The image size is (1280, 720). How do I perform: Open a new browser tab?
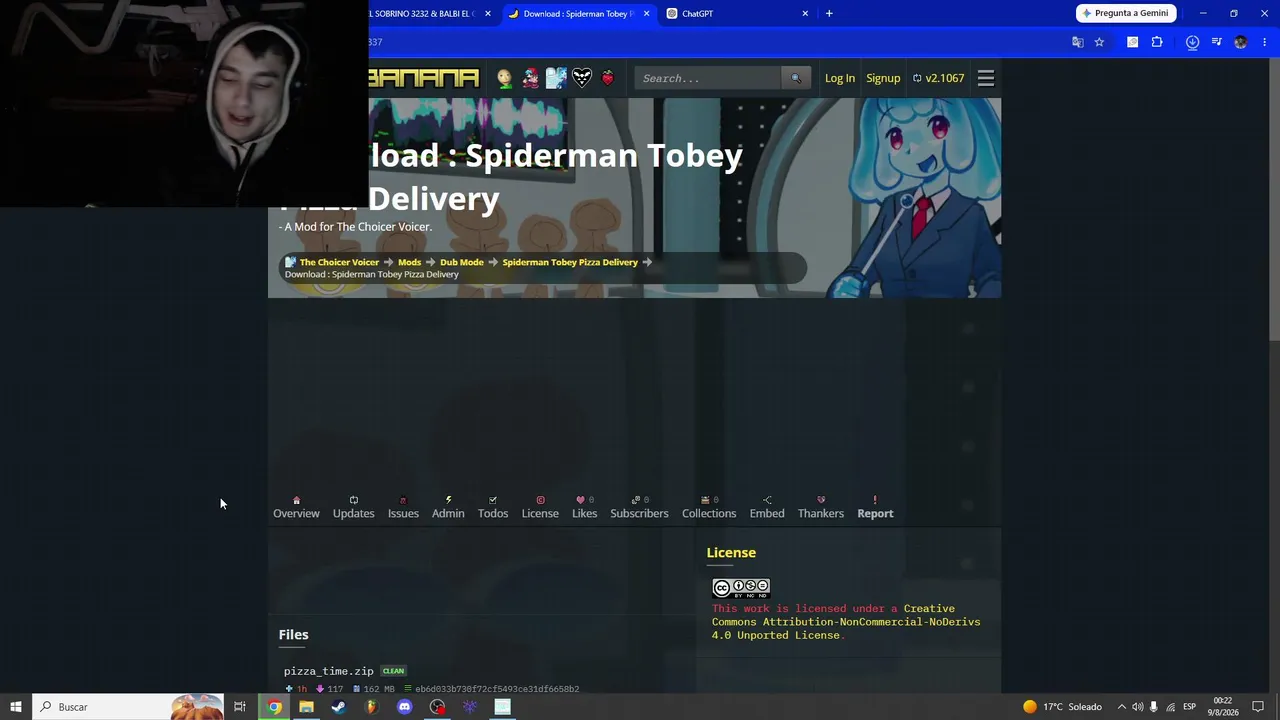coord(829,14)
